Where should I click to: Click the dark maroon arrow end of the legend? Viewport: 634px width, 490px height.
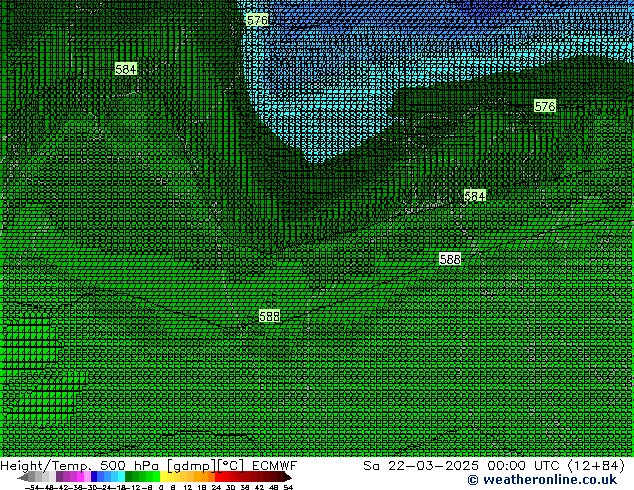pyautogui.click(x=287, y=477)
